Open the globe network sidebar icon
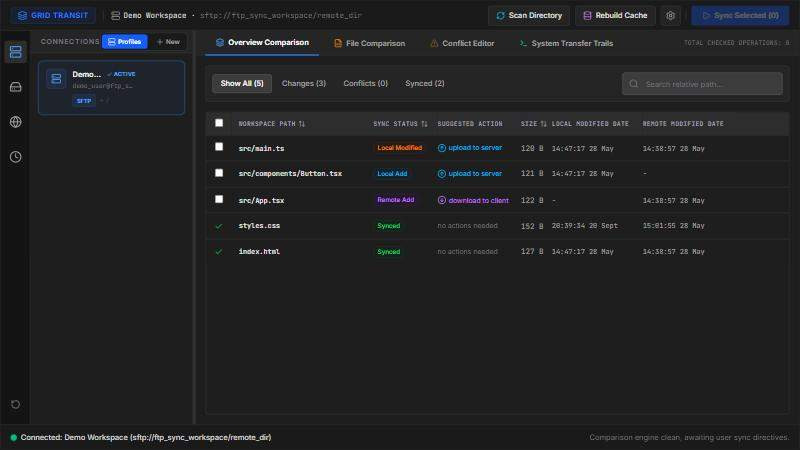Viewport: 800px width, 450px height. click(15, 122)
